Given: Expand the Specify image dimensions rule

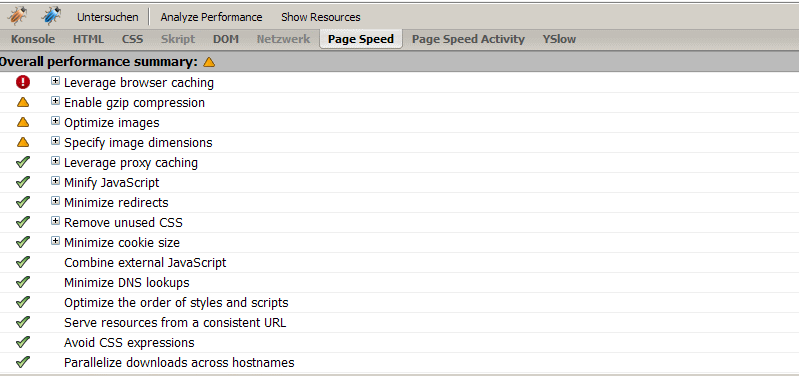Looking at the screenshot, I should coord(56,141).
